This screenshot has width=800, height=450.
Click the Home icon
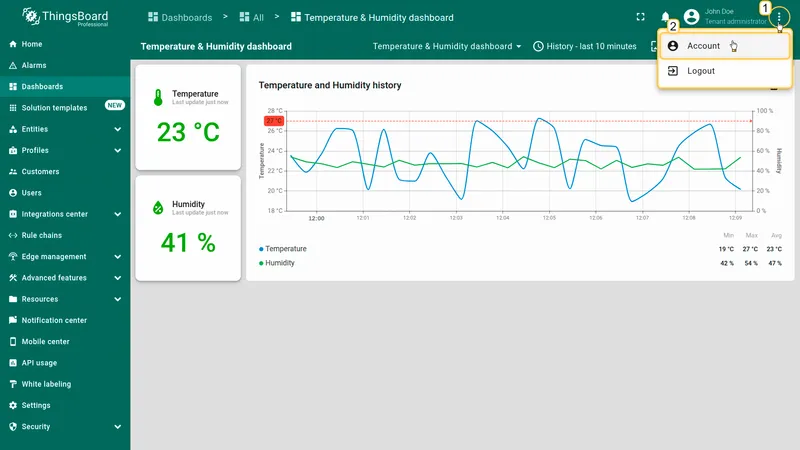click(13, 44)
